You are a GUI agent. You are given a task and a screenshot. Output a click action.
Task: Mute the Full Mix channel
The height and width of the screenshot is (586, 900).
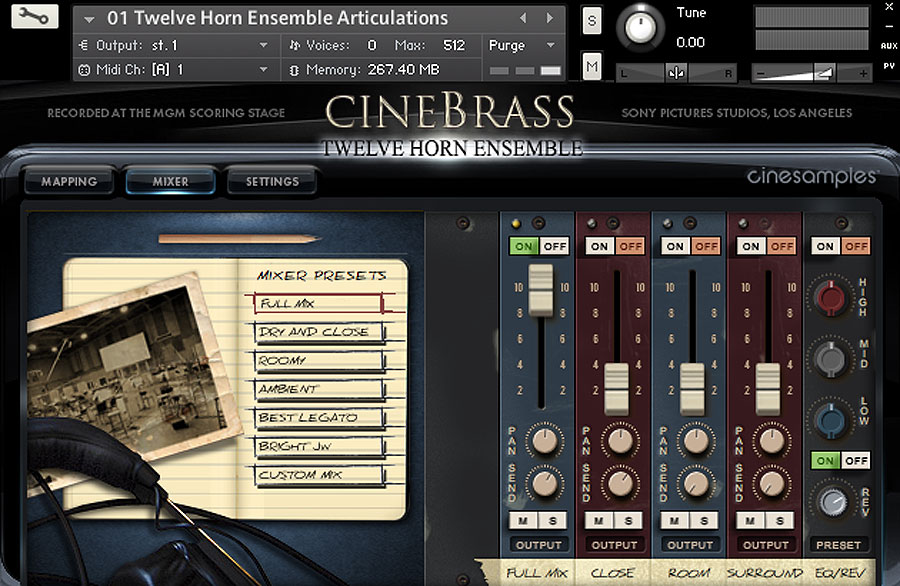point(523,521)
